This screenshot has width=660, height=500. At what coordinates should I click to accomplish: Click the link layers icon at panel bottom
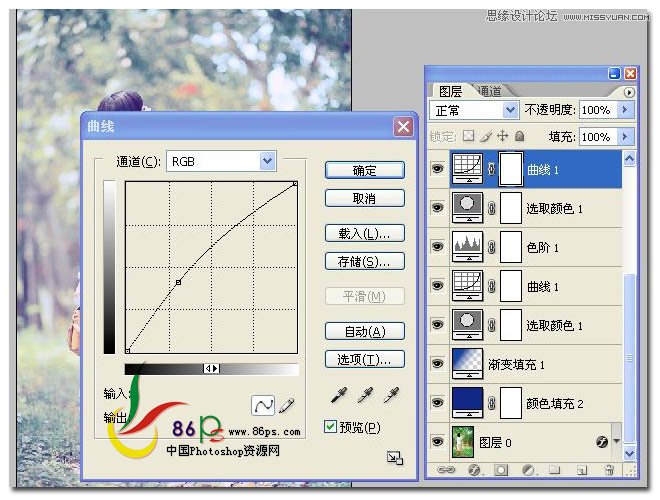tap(446, 470)
